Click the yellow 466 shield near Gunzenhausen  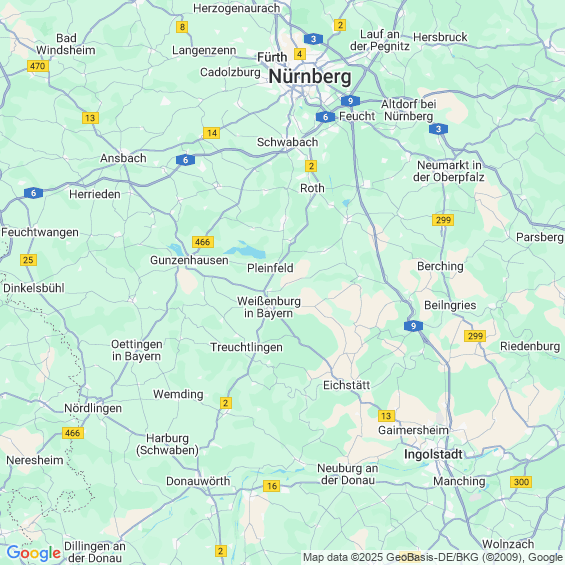[203, 242]
